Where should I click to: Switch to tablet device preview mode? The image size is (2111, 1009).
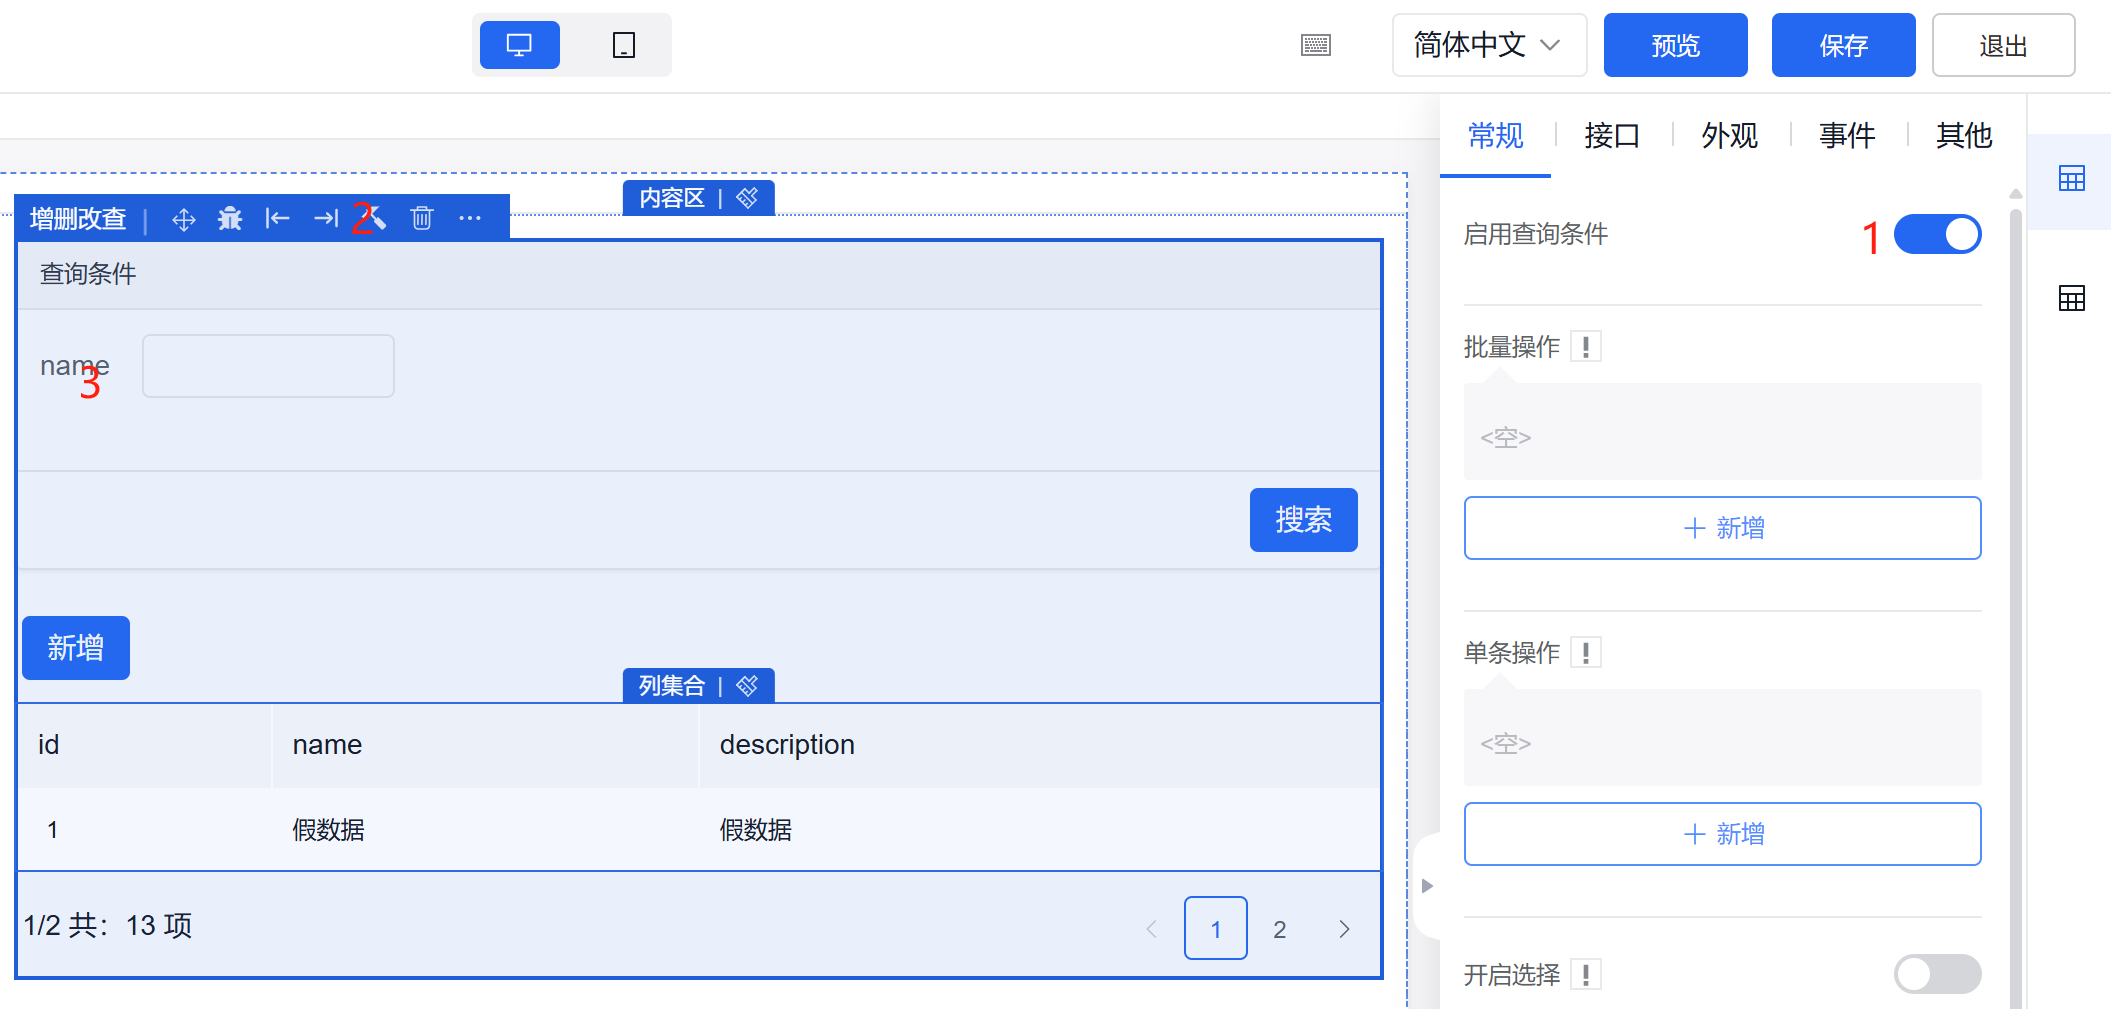pos(623,45)
